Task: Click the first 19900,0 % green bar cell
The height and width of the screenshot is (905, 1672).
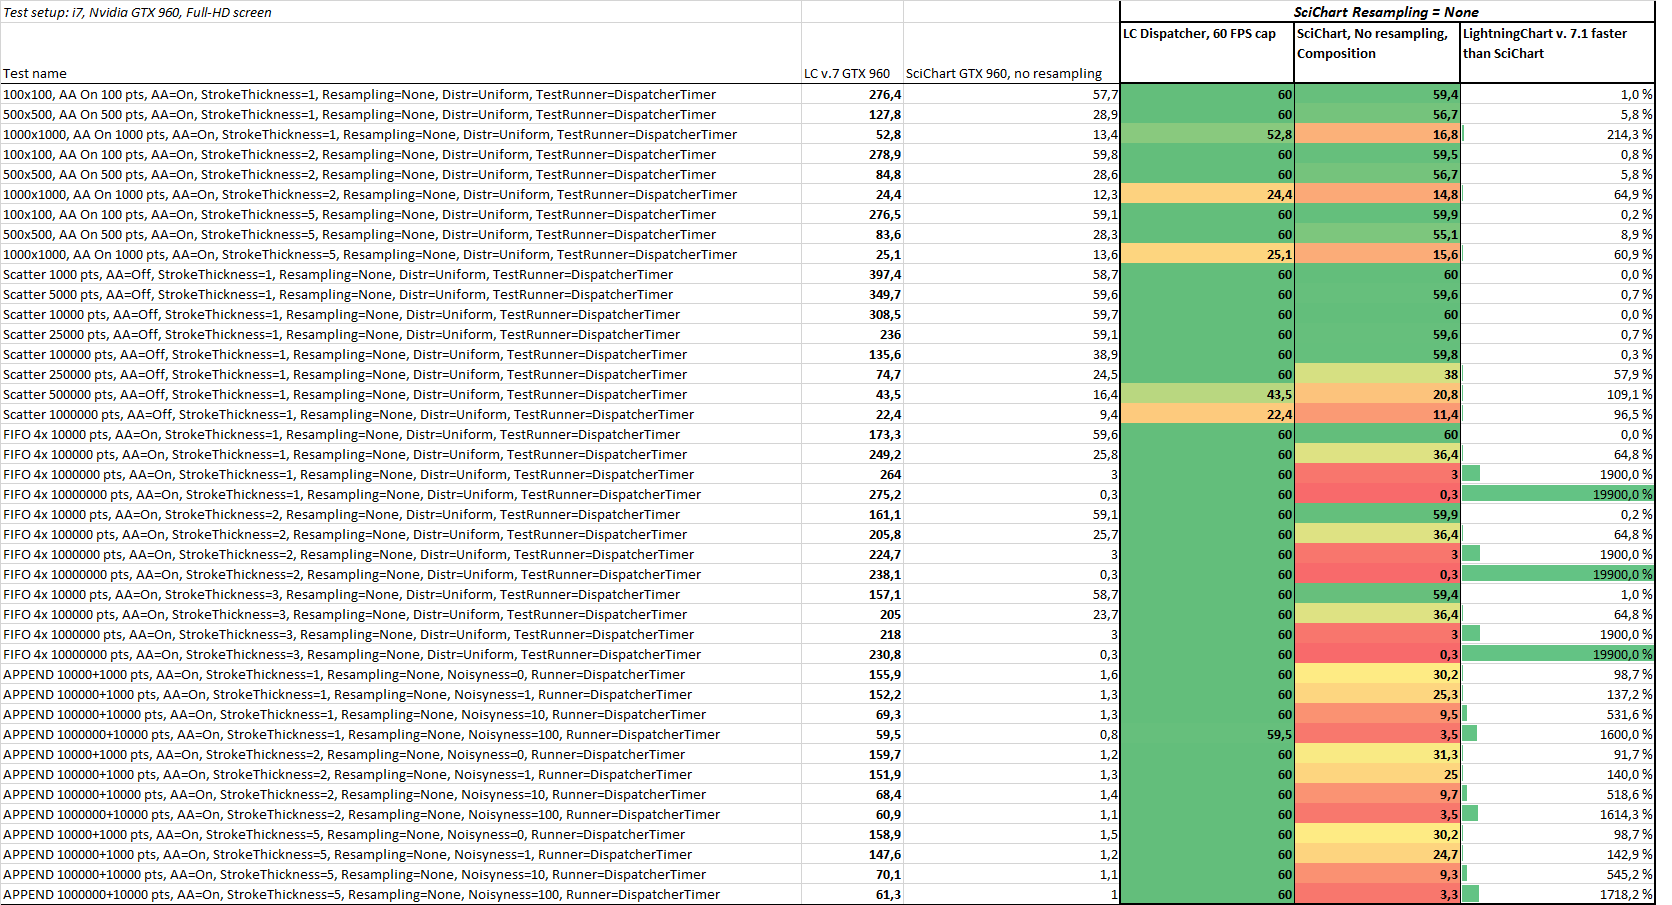Action: pyautogui.click(x=1557, y=494)
